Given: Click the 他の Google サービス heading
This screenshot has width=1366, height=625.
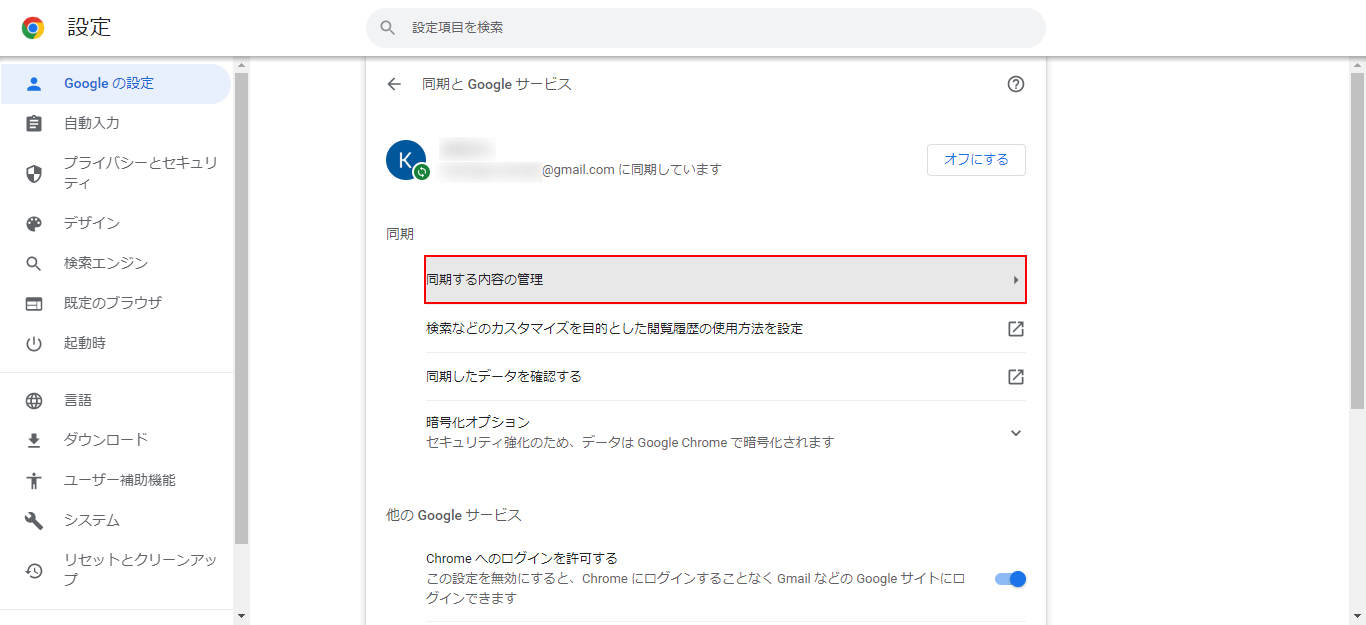Looking at the screenshot, I should pos(454,516).
